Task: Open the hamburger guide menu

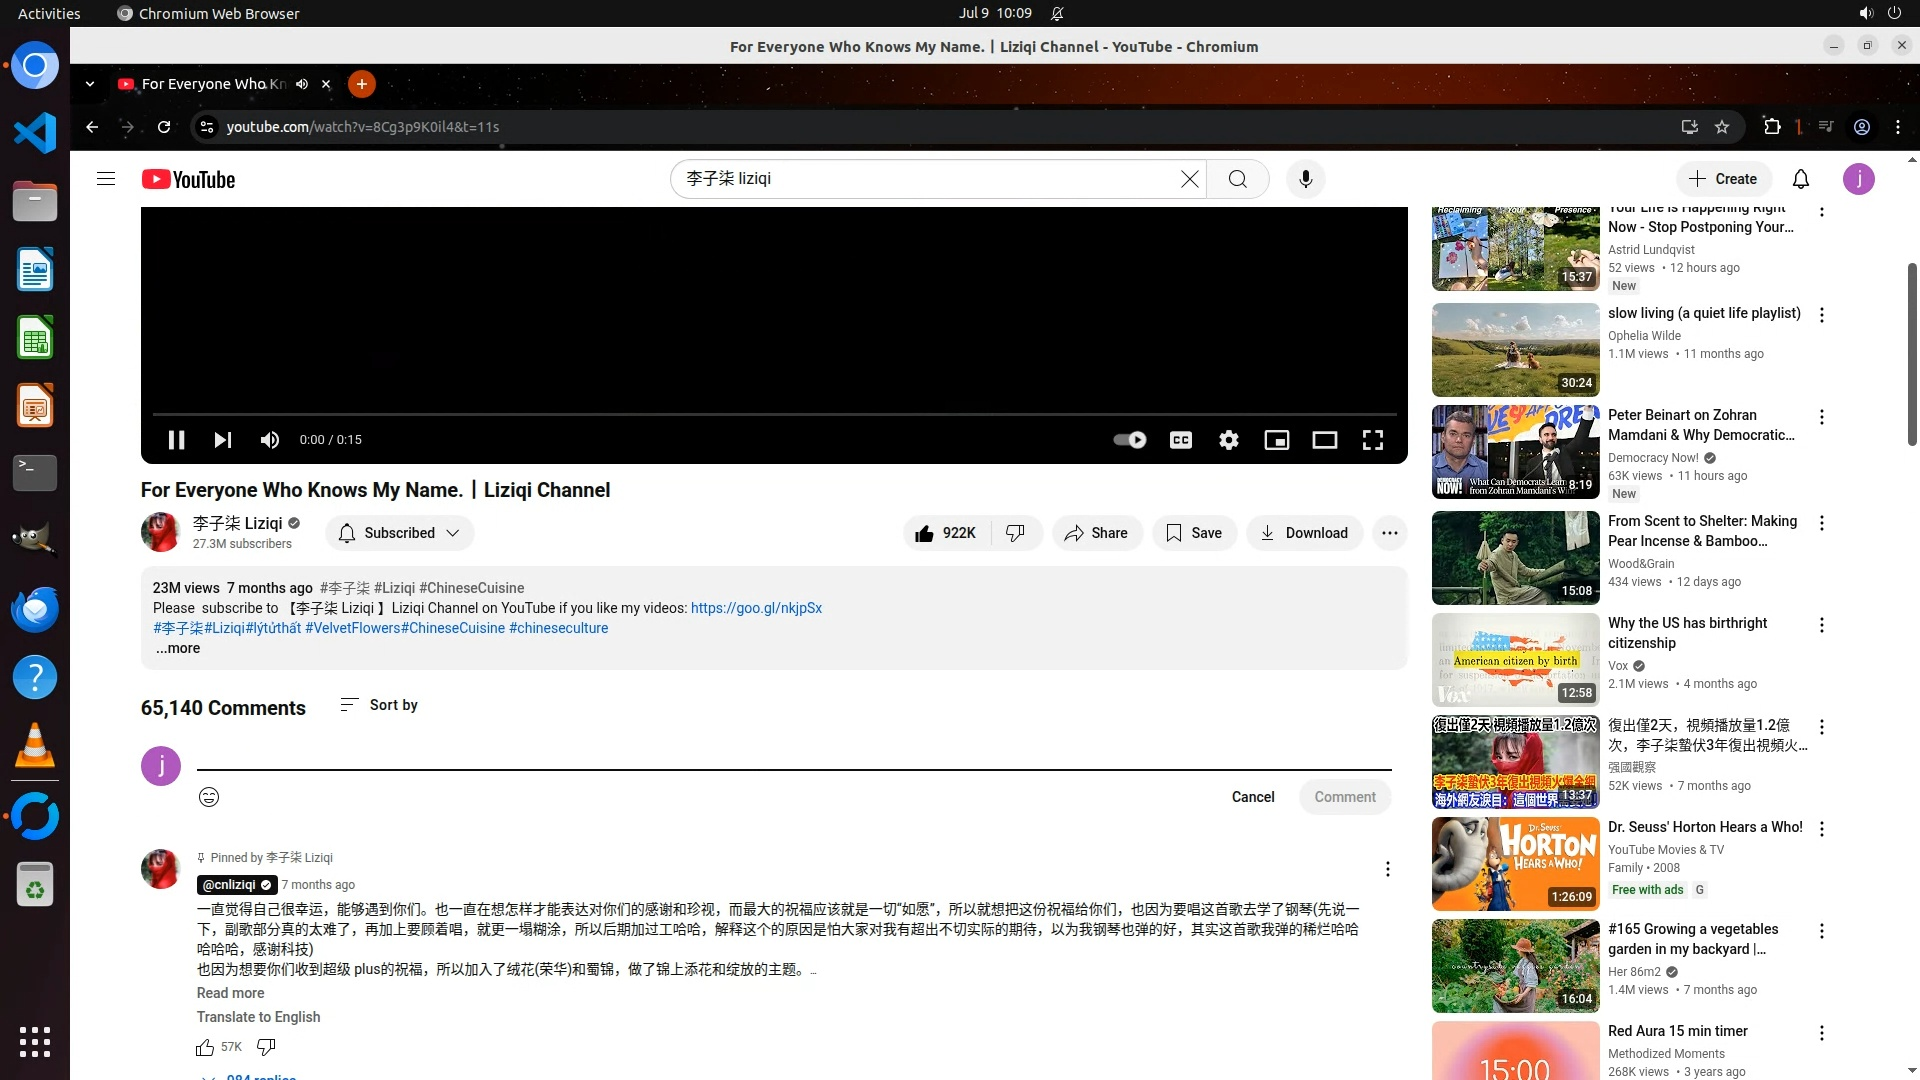Action: 106,179
